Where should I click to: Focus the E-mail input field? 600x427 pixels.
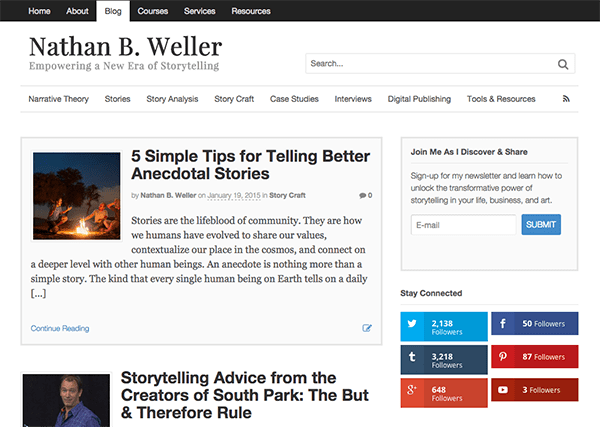click(x=463, y=224)
